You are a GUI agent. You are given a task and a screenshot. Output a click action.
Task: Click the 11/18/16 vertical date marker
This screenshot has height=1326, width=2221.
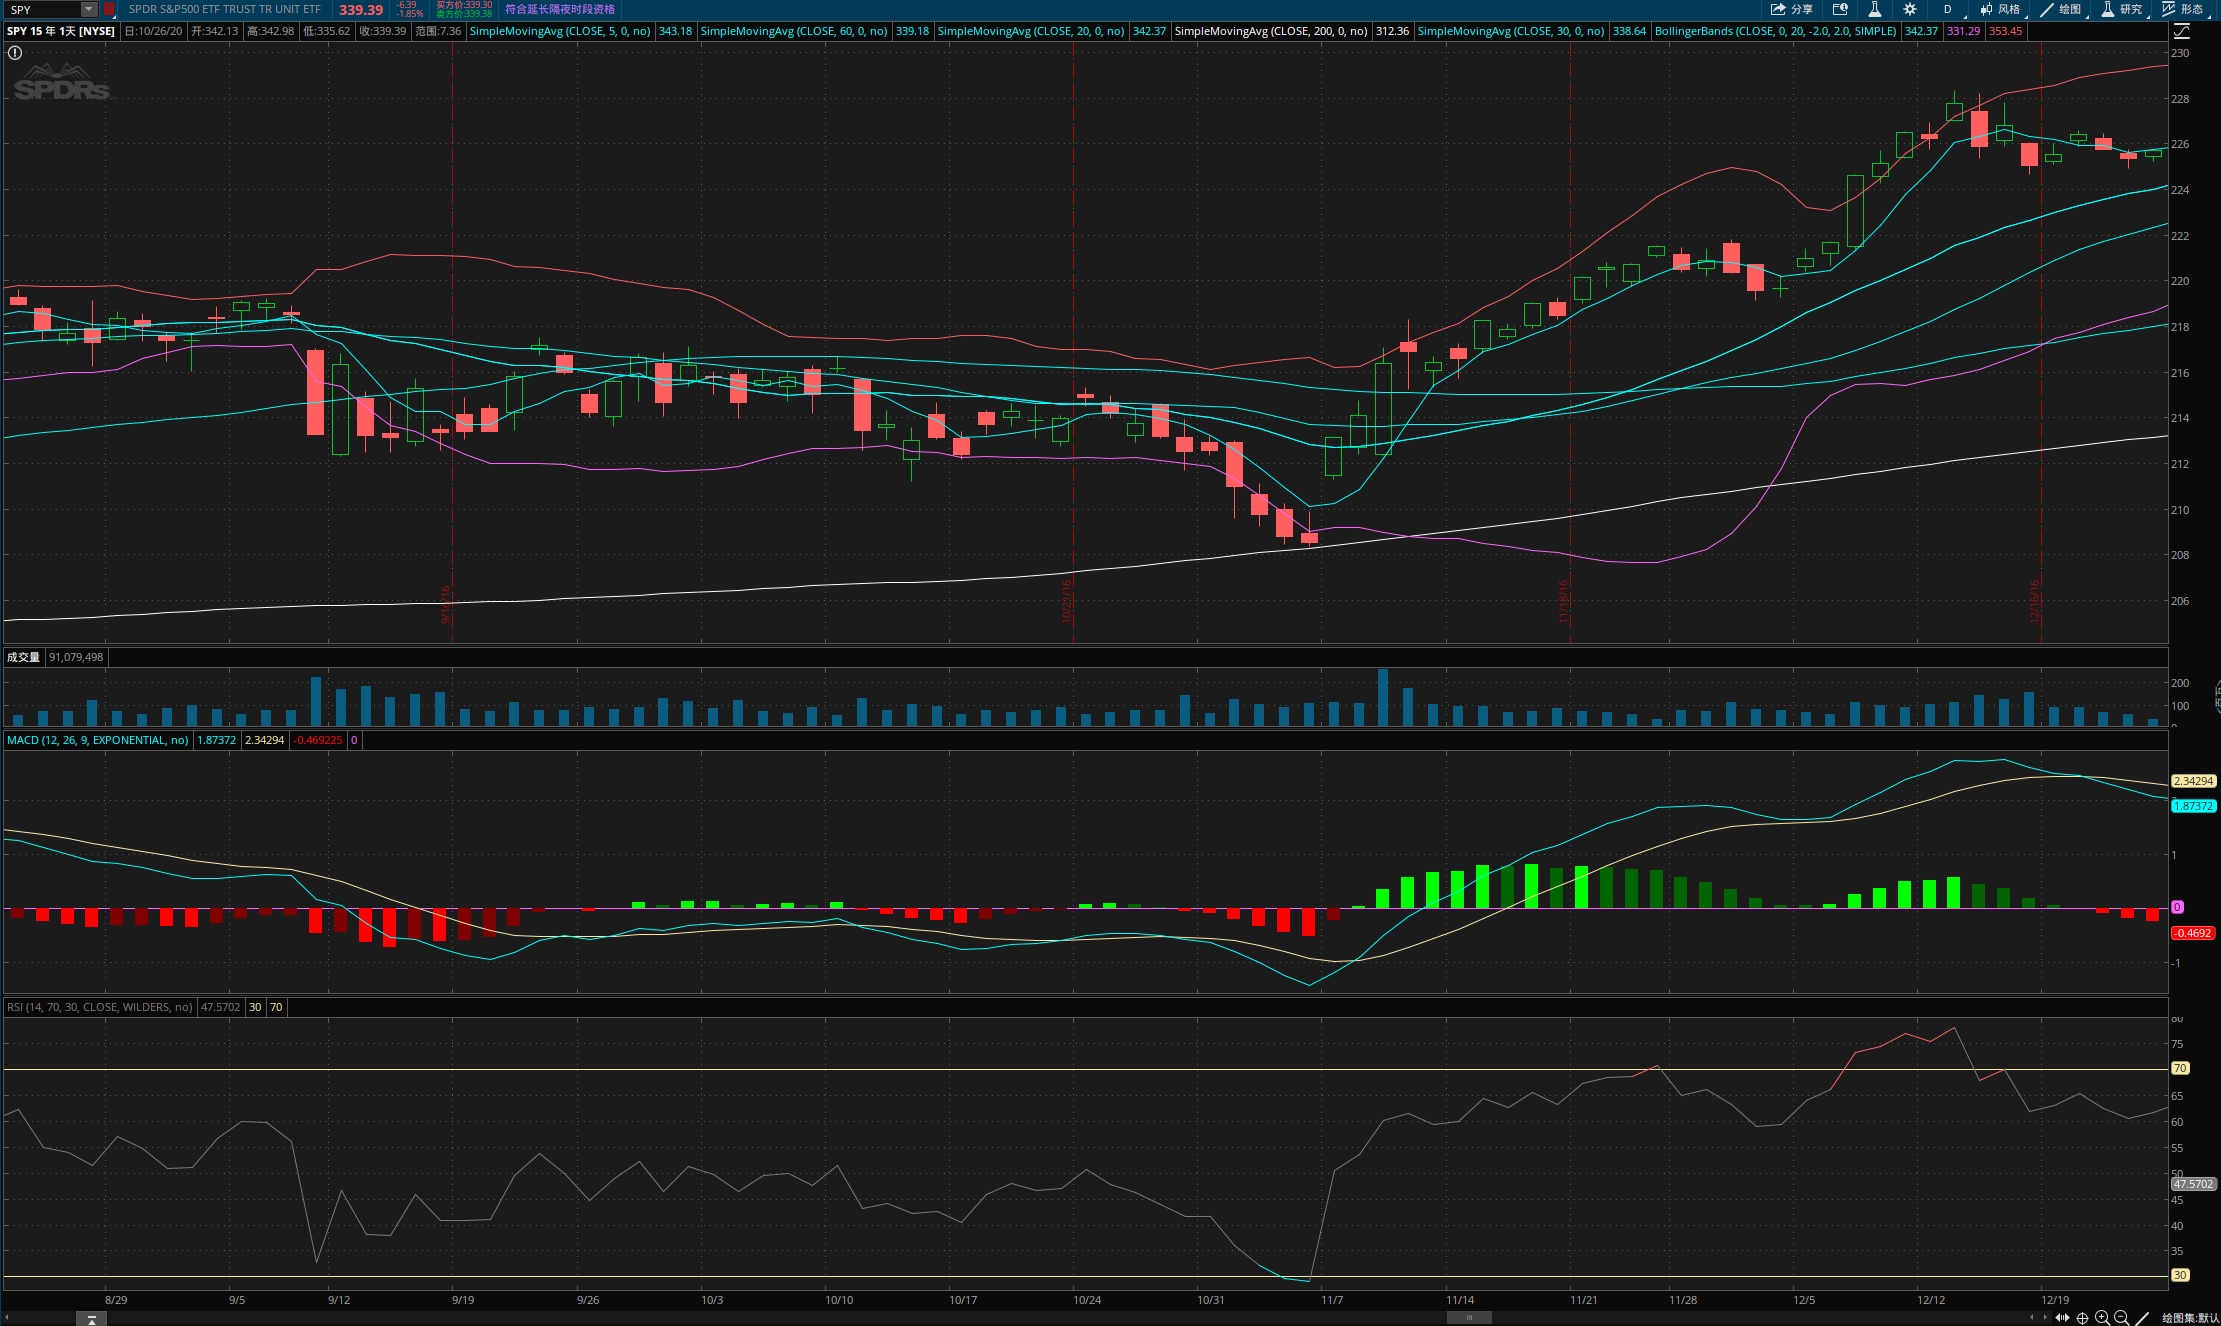coord(1564,601)
